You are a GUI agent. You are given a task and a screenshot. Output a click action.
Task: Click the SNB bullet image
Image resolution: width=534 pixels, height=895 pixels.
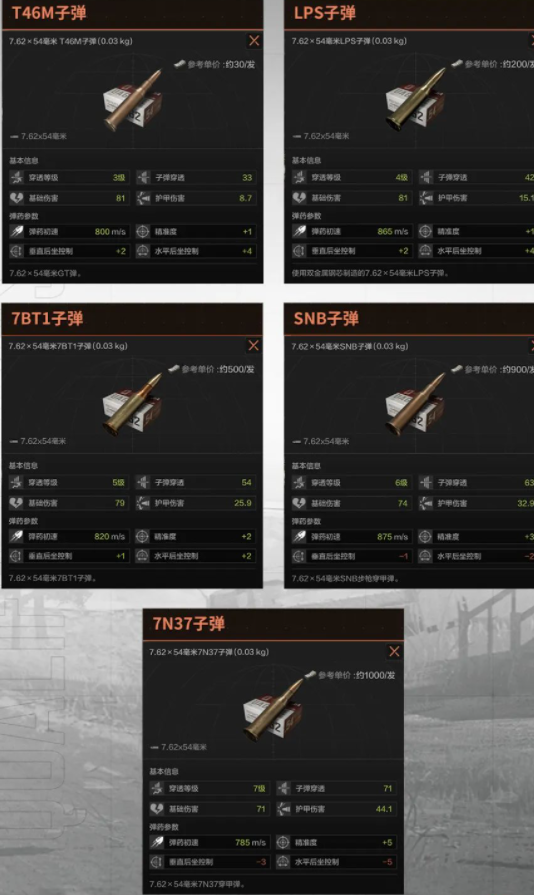click(x=416, y=405)
